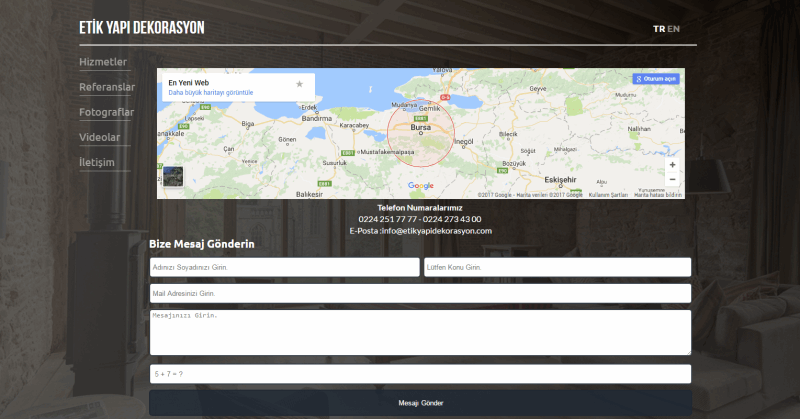Viewport: 800px width, 419px height.
Task: Click the Bursa location marker on map
Action: point(421,133)
